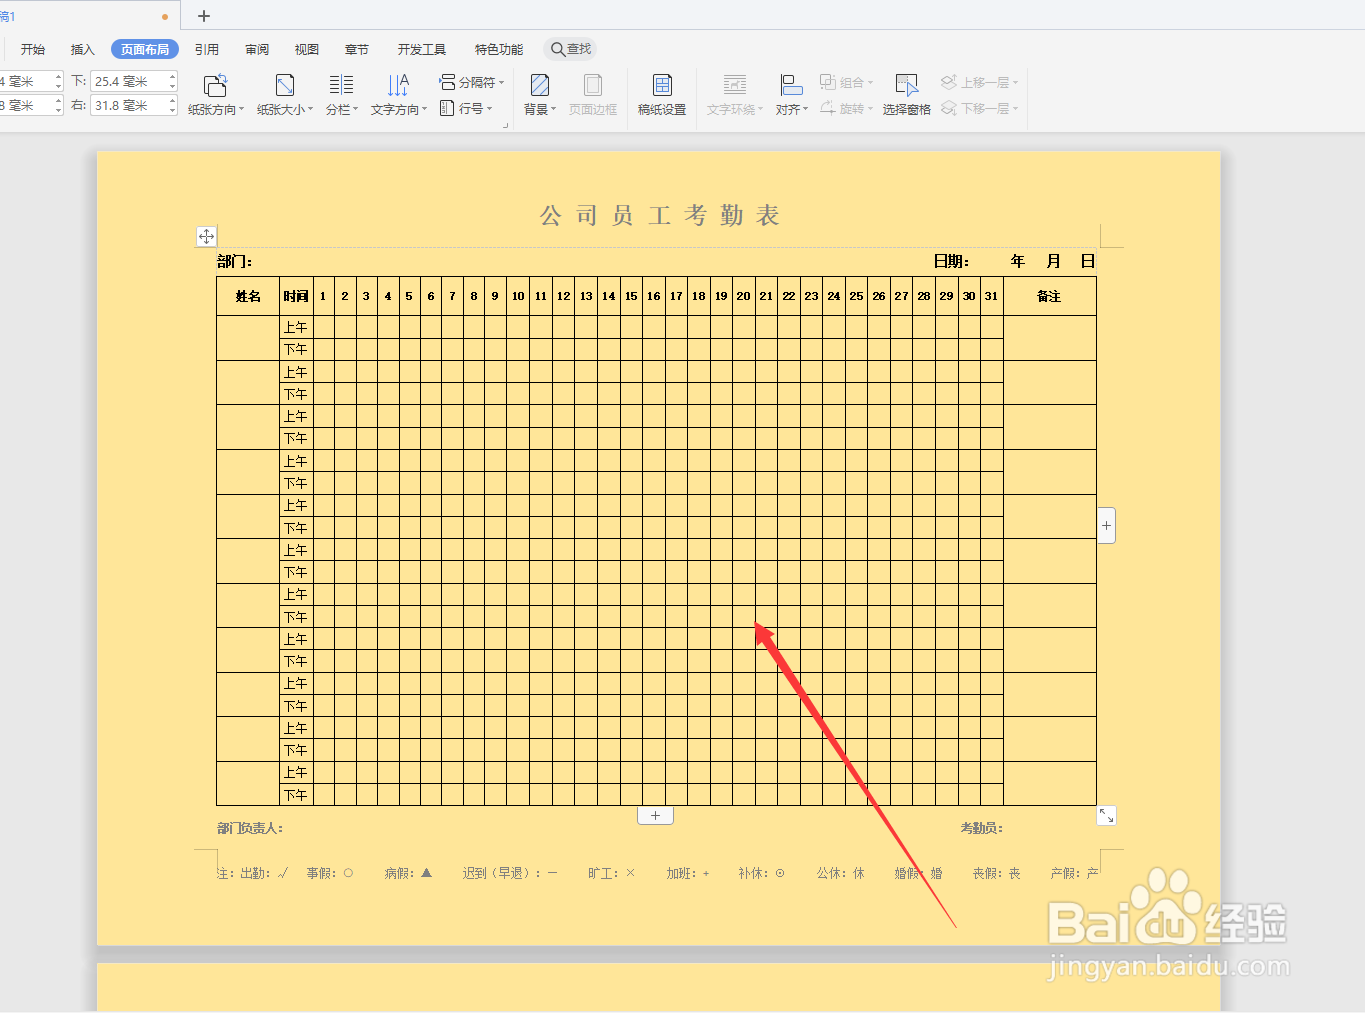Click the page setup dialog launcher arrow
Viewport: 1365px width, 1013px height.
tap(505, 125)
